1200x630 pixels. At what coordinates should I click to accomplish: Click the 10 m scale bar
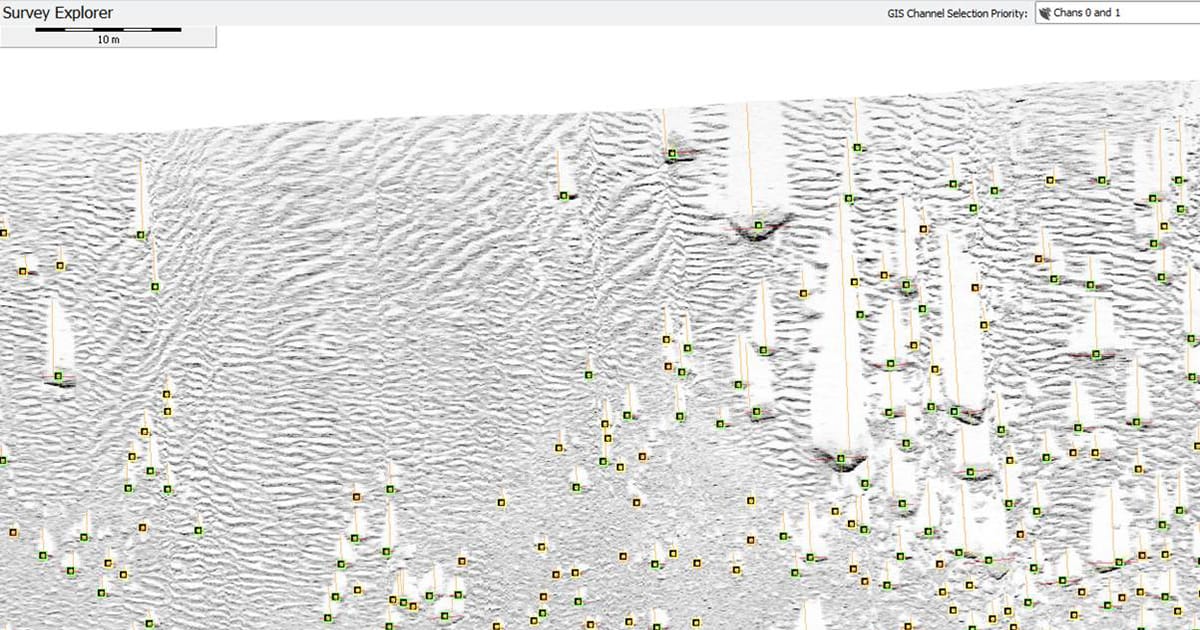click(108, 30)
